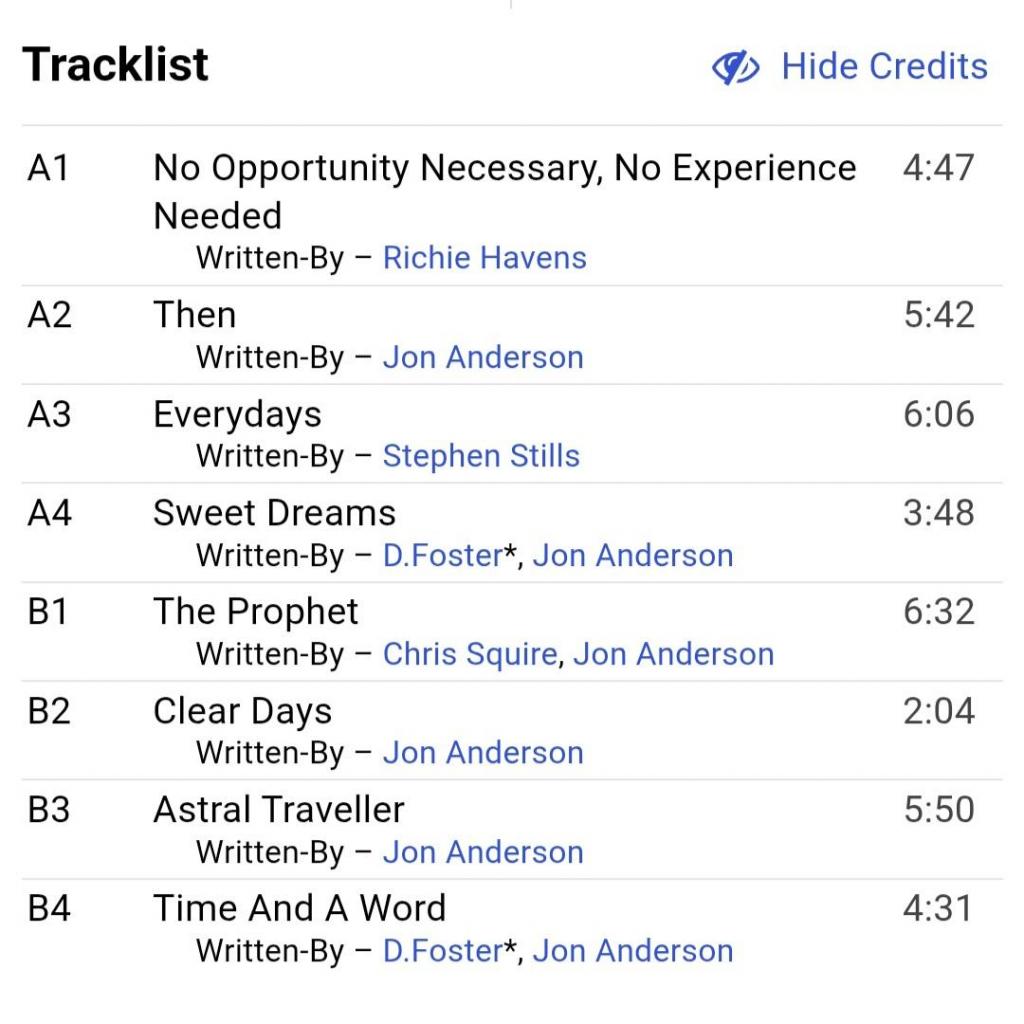Select the Time And A Word track title

point(299,909)
